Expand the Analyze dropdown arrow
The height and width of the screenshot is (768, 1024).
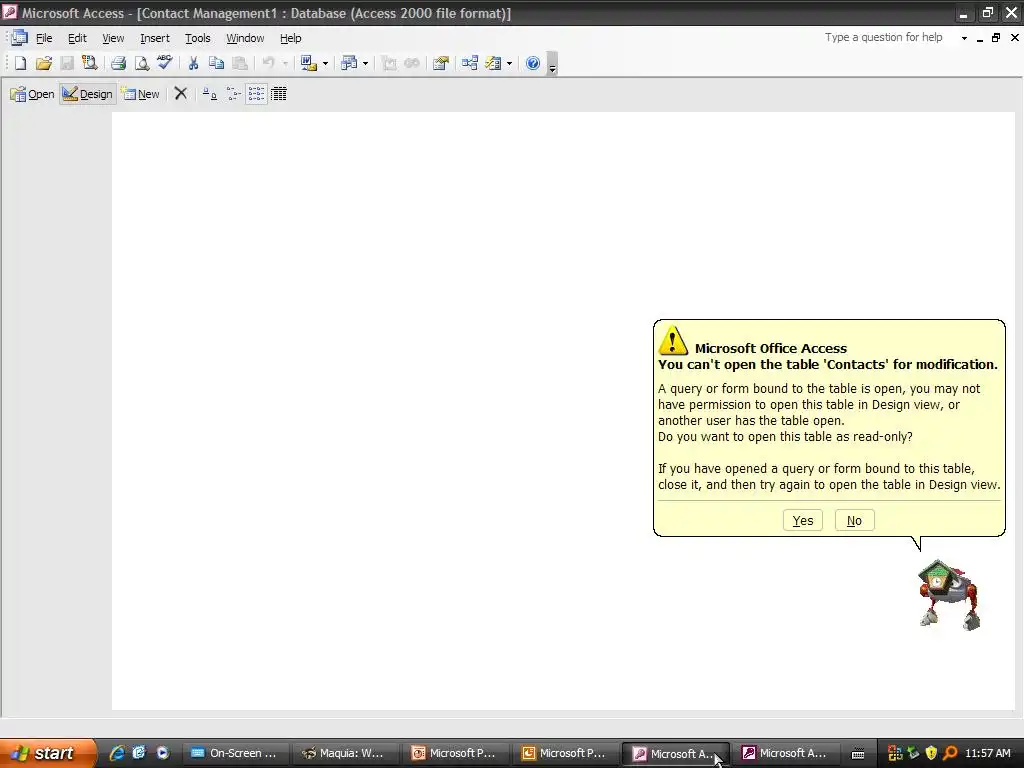365,63
